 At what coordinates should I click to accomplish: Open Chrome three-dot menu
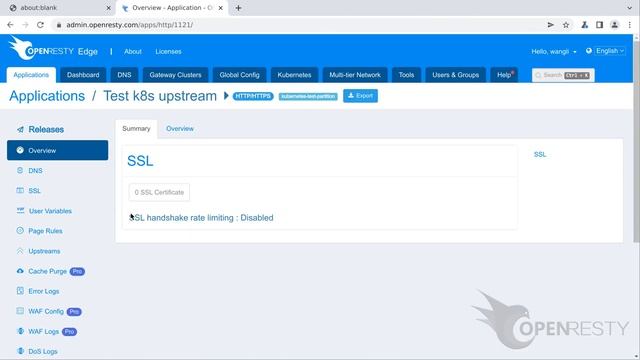tap(630, 25)
